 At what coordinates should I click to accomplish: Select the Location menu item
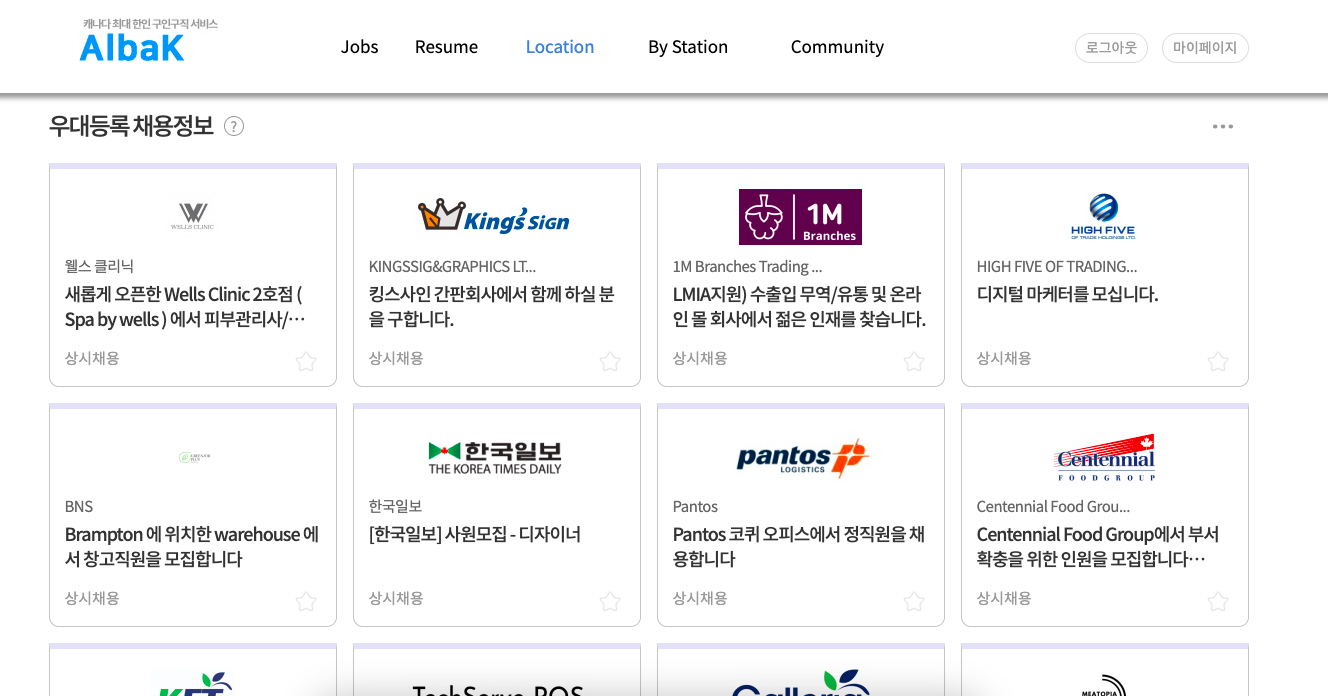[560, 47]
